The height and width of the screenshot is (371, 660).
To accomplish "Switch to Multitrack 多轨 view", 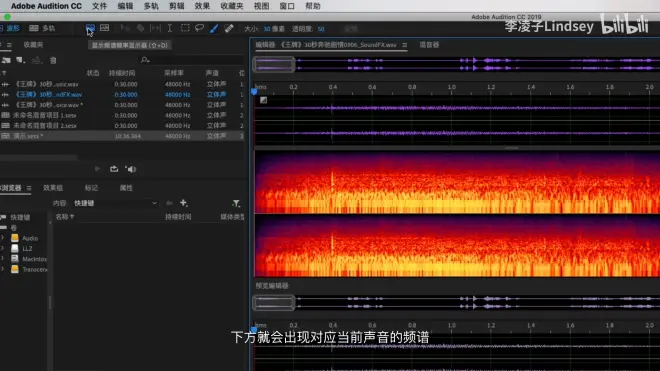I will pos(42,28).
